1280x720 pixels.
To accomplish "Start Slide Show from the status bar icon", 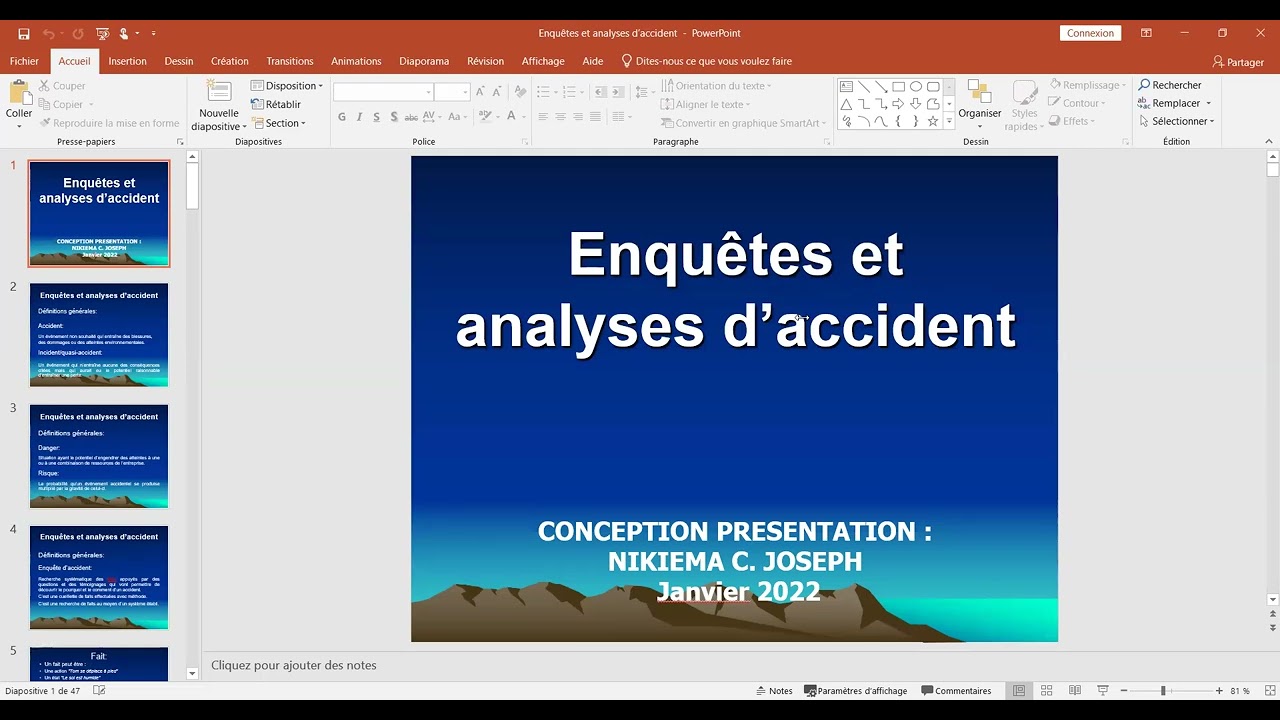I will (1103, 691).
